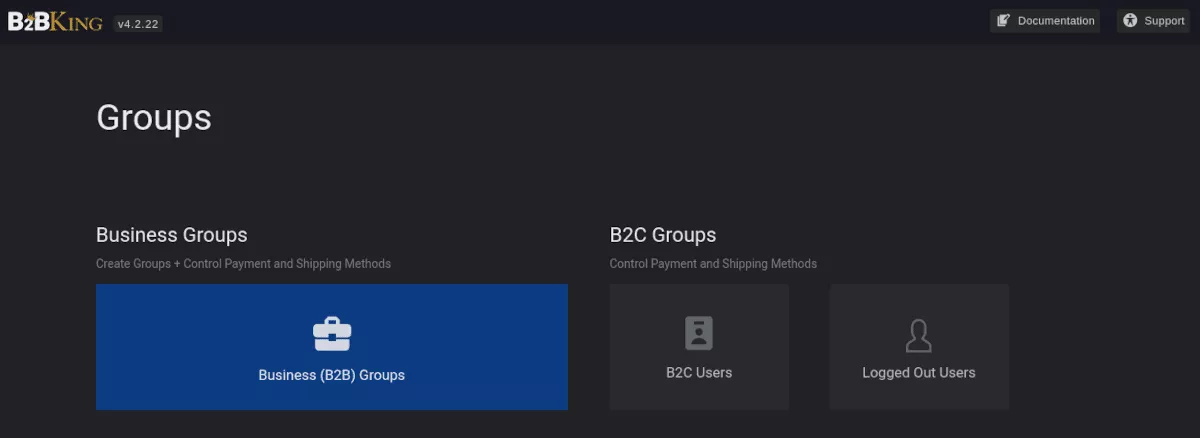Click the Business Groups section heading
This screenshot has height=438, width=1200.
pyautogui.click(x=172, y=236)
